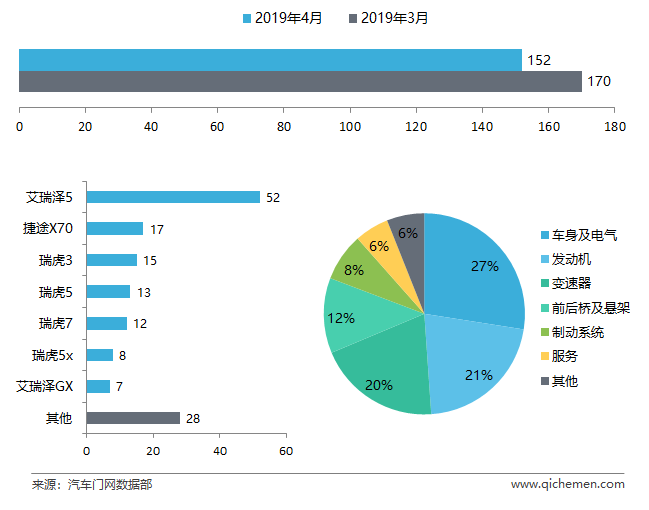Click the 变速器 legend text
This screenshot has width=649, height=510.
[571, 283]
